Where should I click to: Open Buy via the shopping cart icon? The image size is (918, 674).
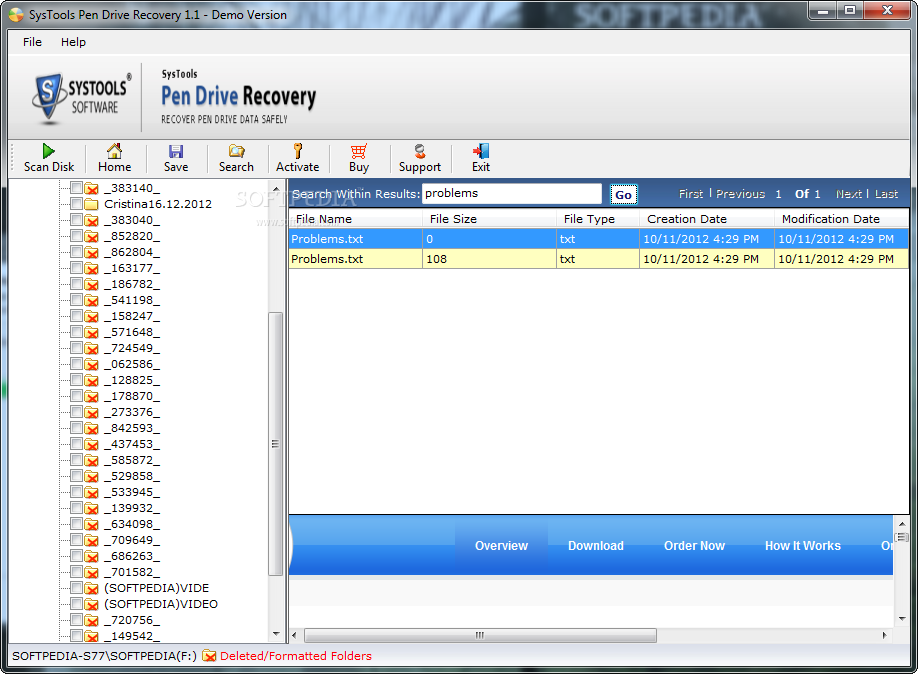tap(358, 151)
